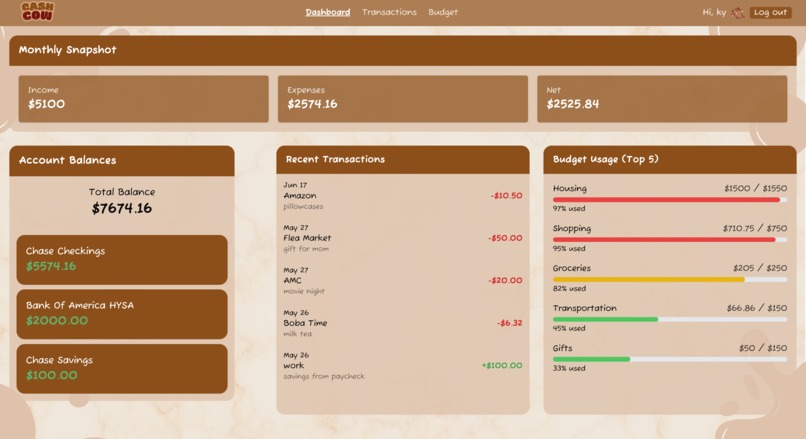Click the Gifts budget progress bar

point(670,359)
